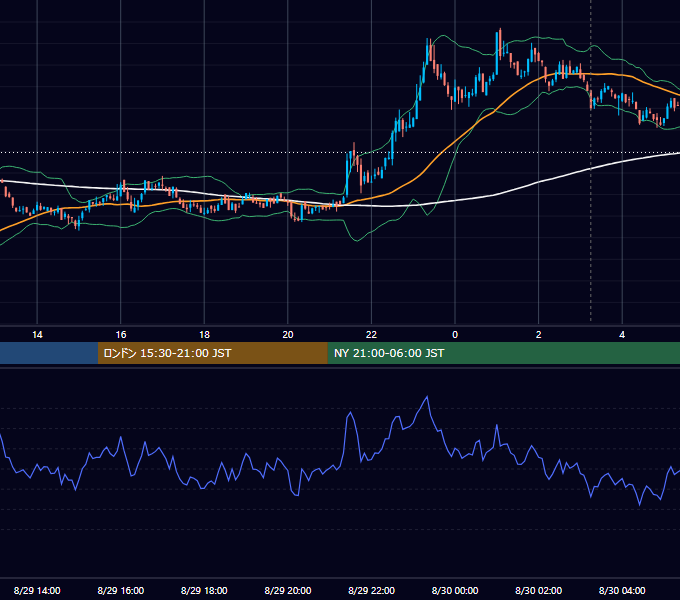Image resolution: width=680 pixels, height=600 pixels.
Task: Click the 8/29 16:00 time label
Action: pos(121,590)
